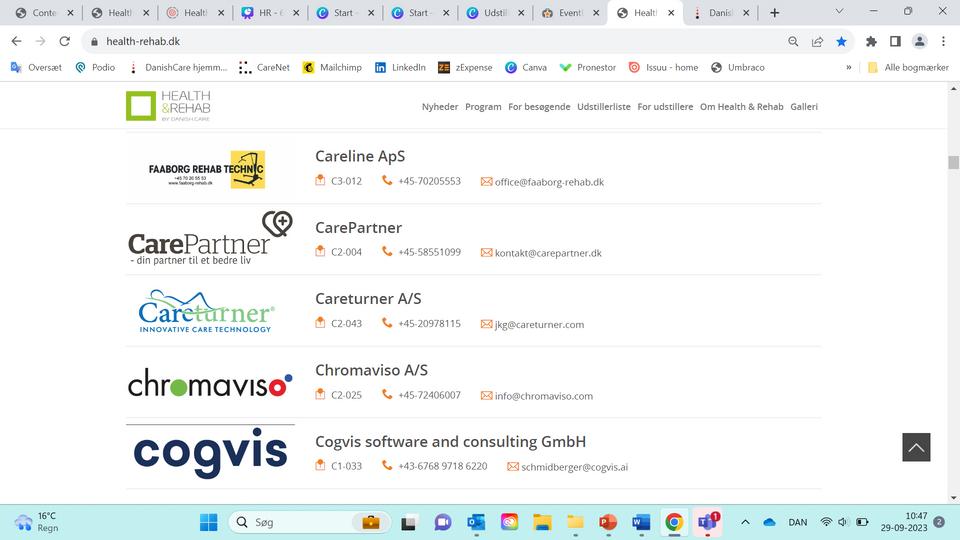Open the Podio bookmark

[x=95, y=67]
